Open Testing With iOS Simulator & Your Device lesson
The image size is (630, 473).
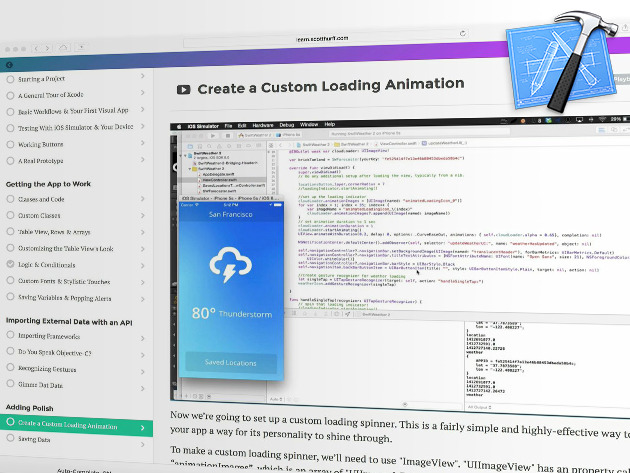(76, 127)
